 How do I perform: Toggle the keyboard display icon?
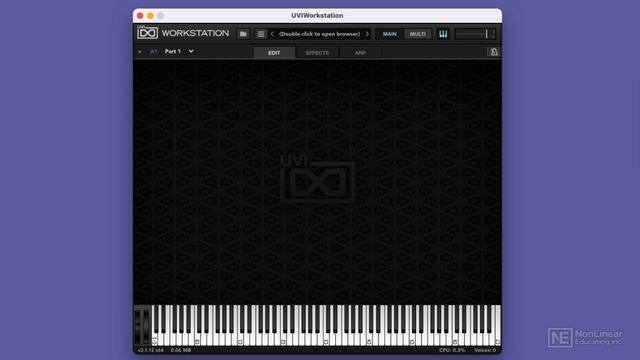443,34
